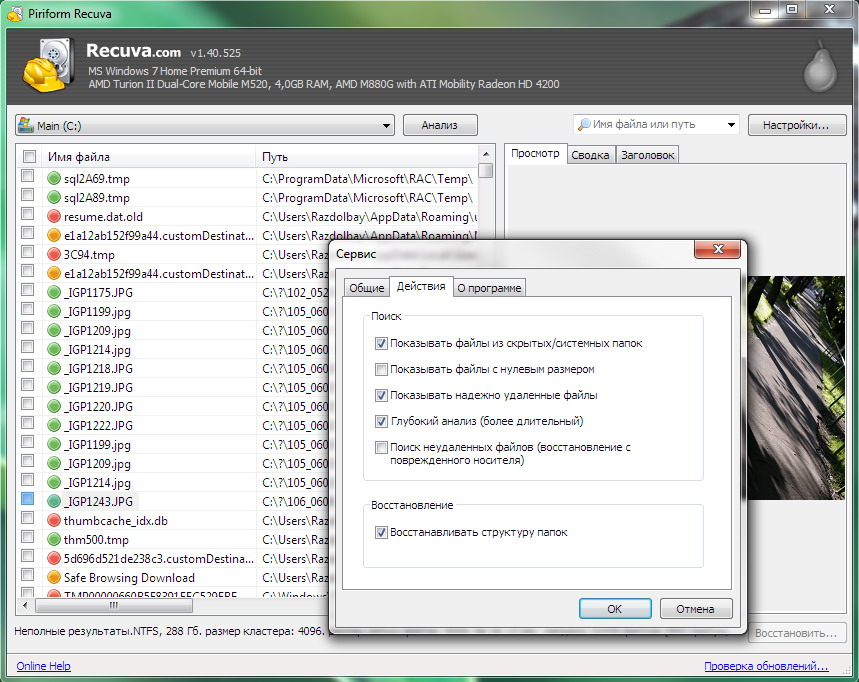
Task: Click red icon of 5d696d521de238c3.customDestina file
Action: 54,558
